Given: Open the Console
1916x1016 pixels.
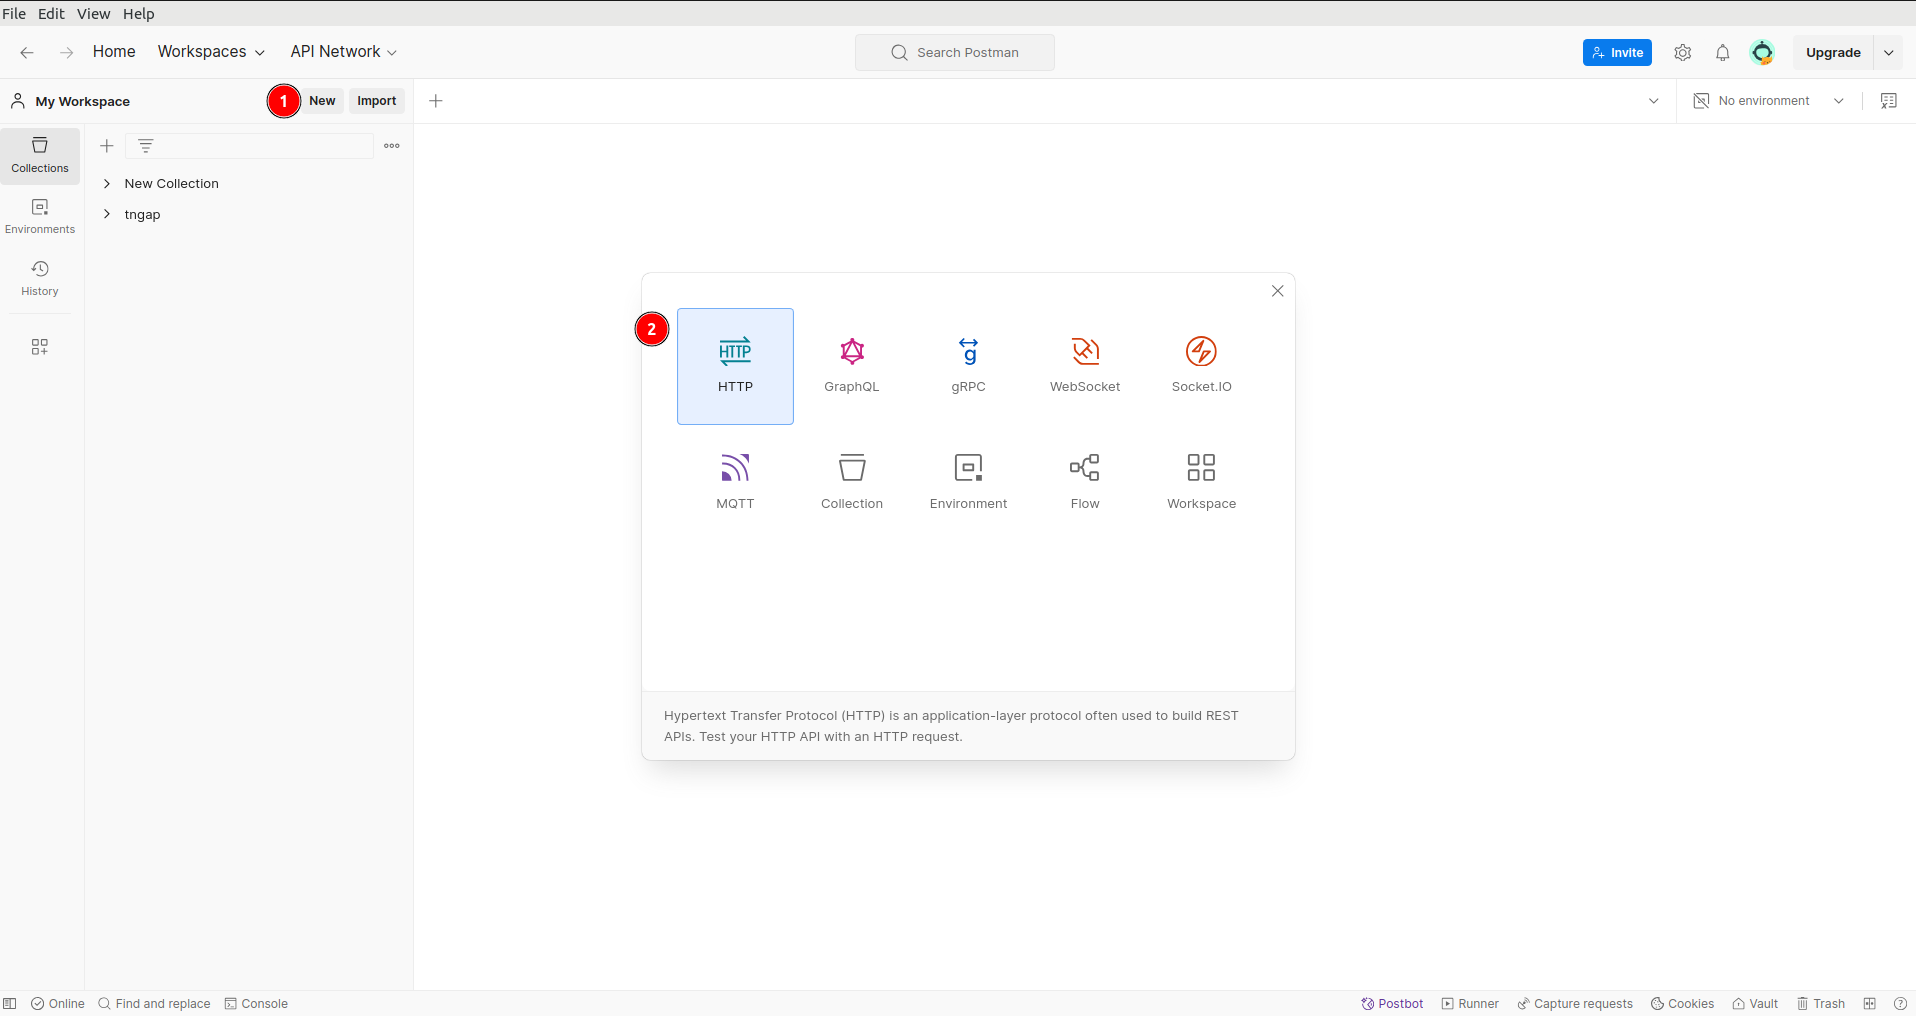Looking at the screenshot, I should pos(256,1004).
